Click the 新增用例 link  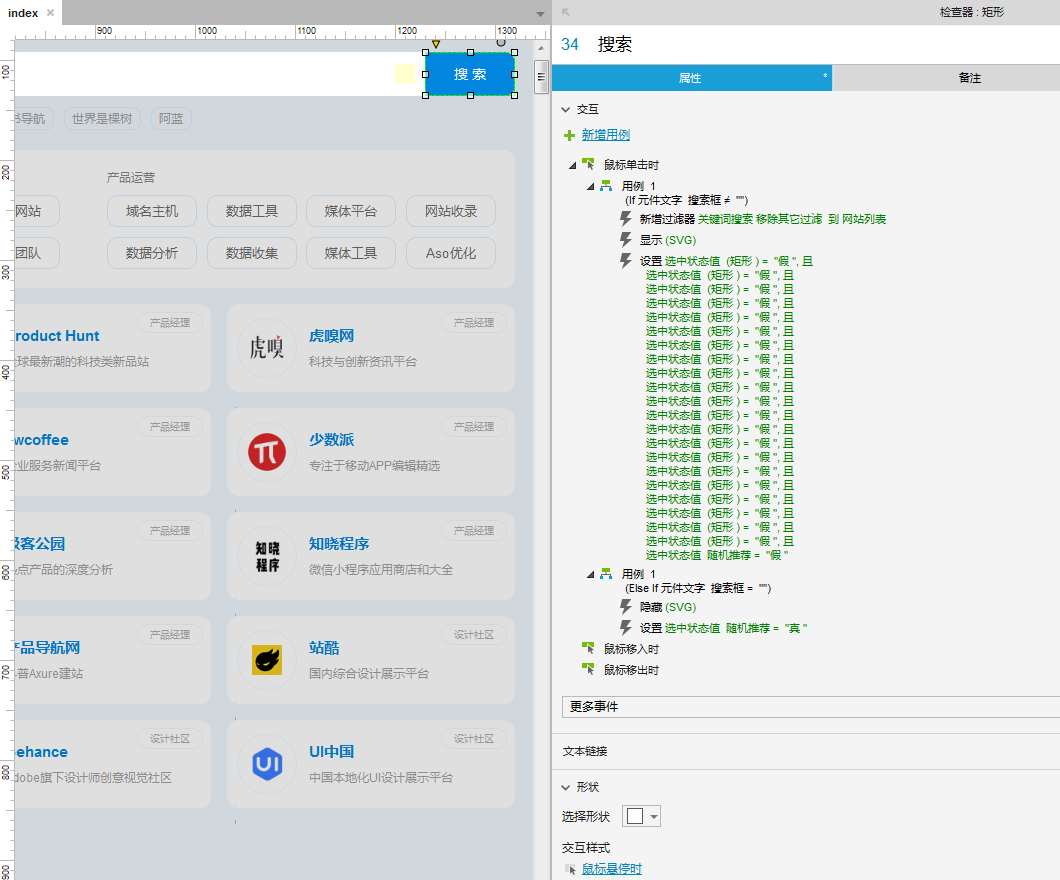point(605,135)
